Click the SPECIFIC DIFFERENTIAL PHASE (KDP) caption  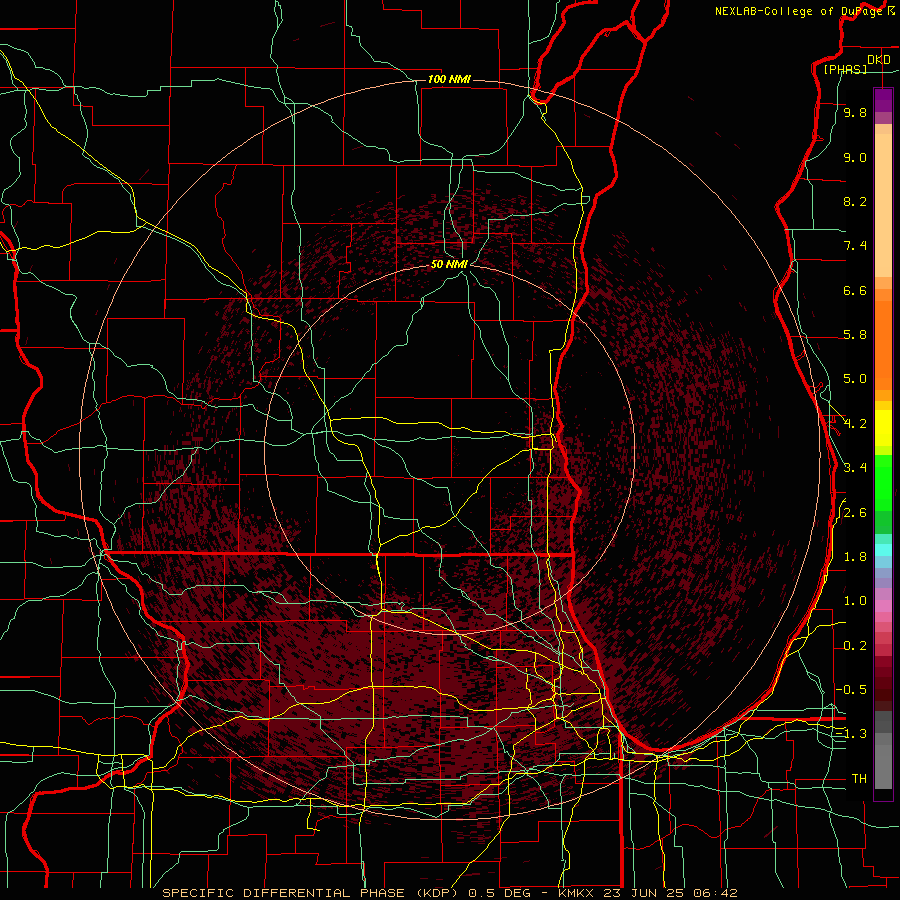click(312, 893)
